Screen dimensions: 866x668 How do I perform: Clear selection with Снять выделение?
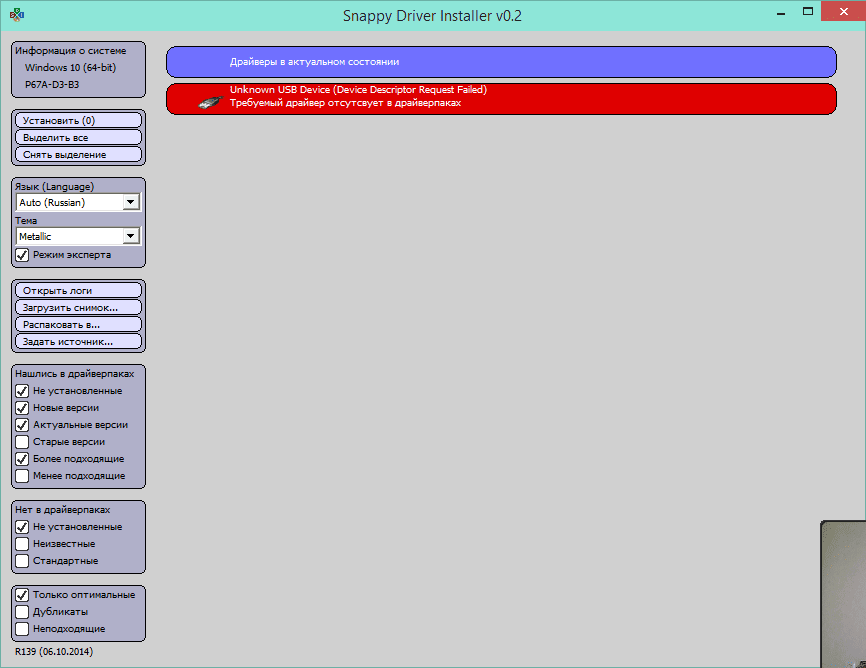tap(78, 155)
